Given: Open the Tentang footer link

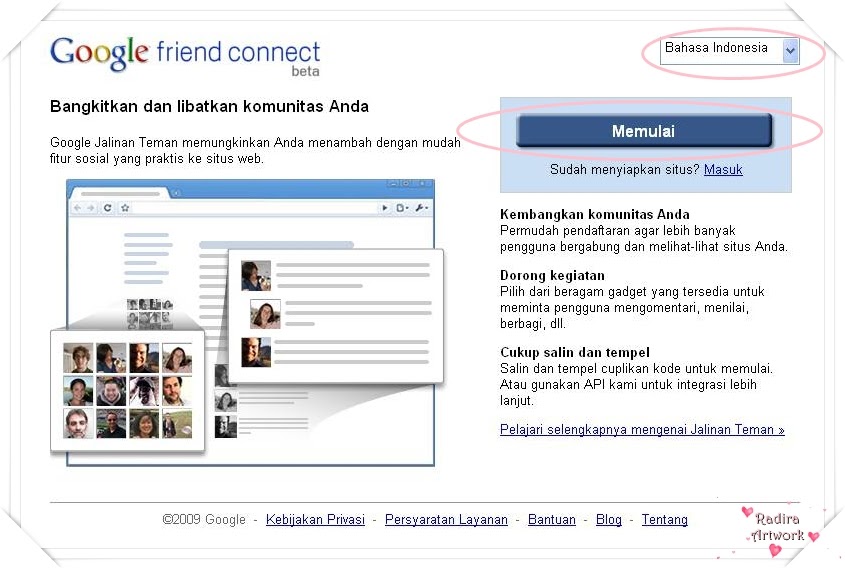Looking at the screenshot, I should pos(664,519).
